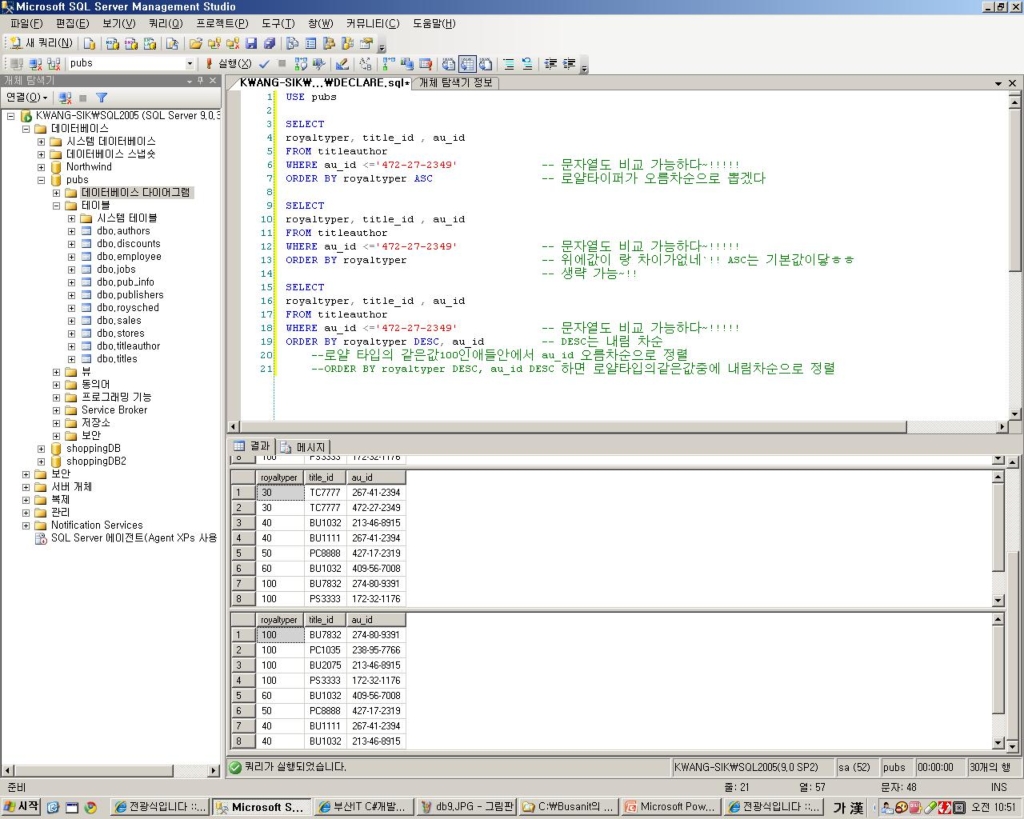Expand the Northwind database node
1024x819 pixels.
[41, 167]
